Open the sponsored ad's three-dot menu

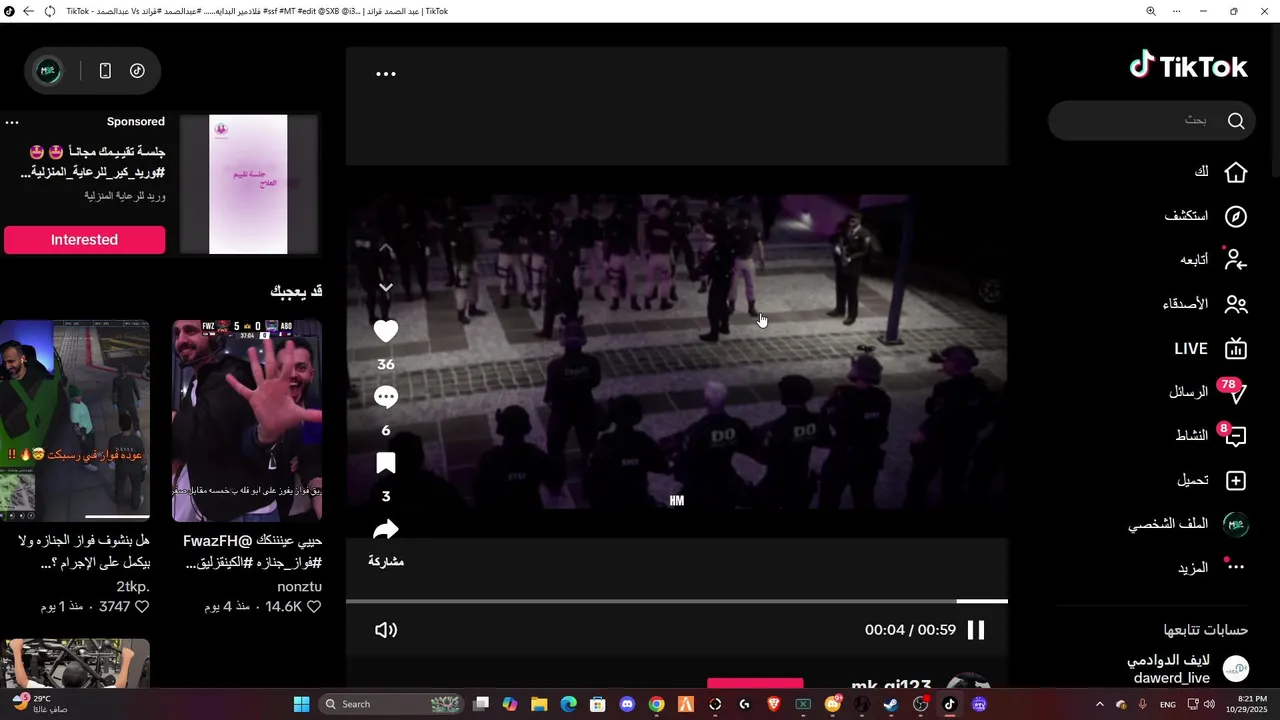(x=12, y=122)
